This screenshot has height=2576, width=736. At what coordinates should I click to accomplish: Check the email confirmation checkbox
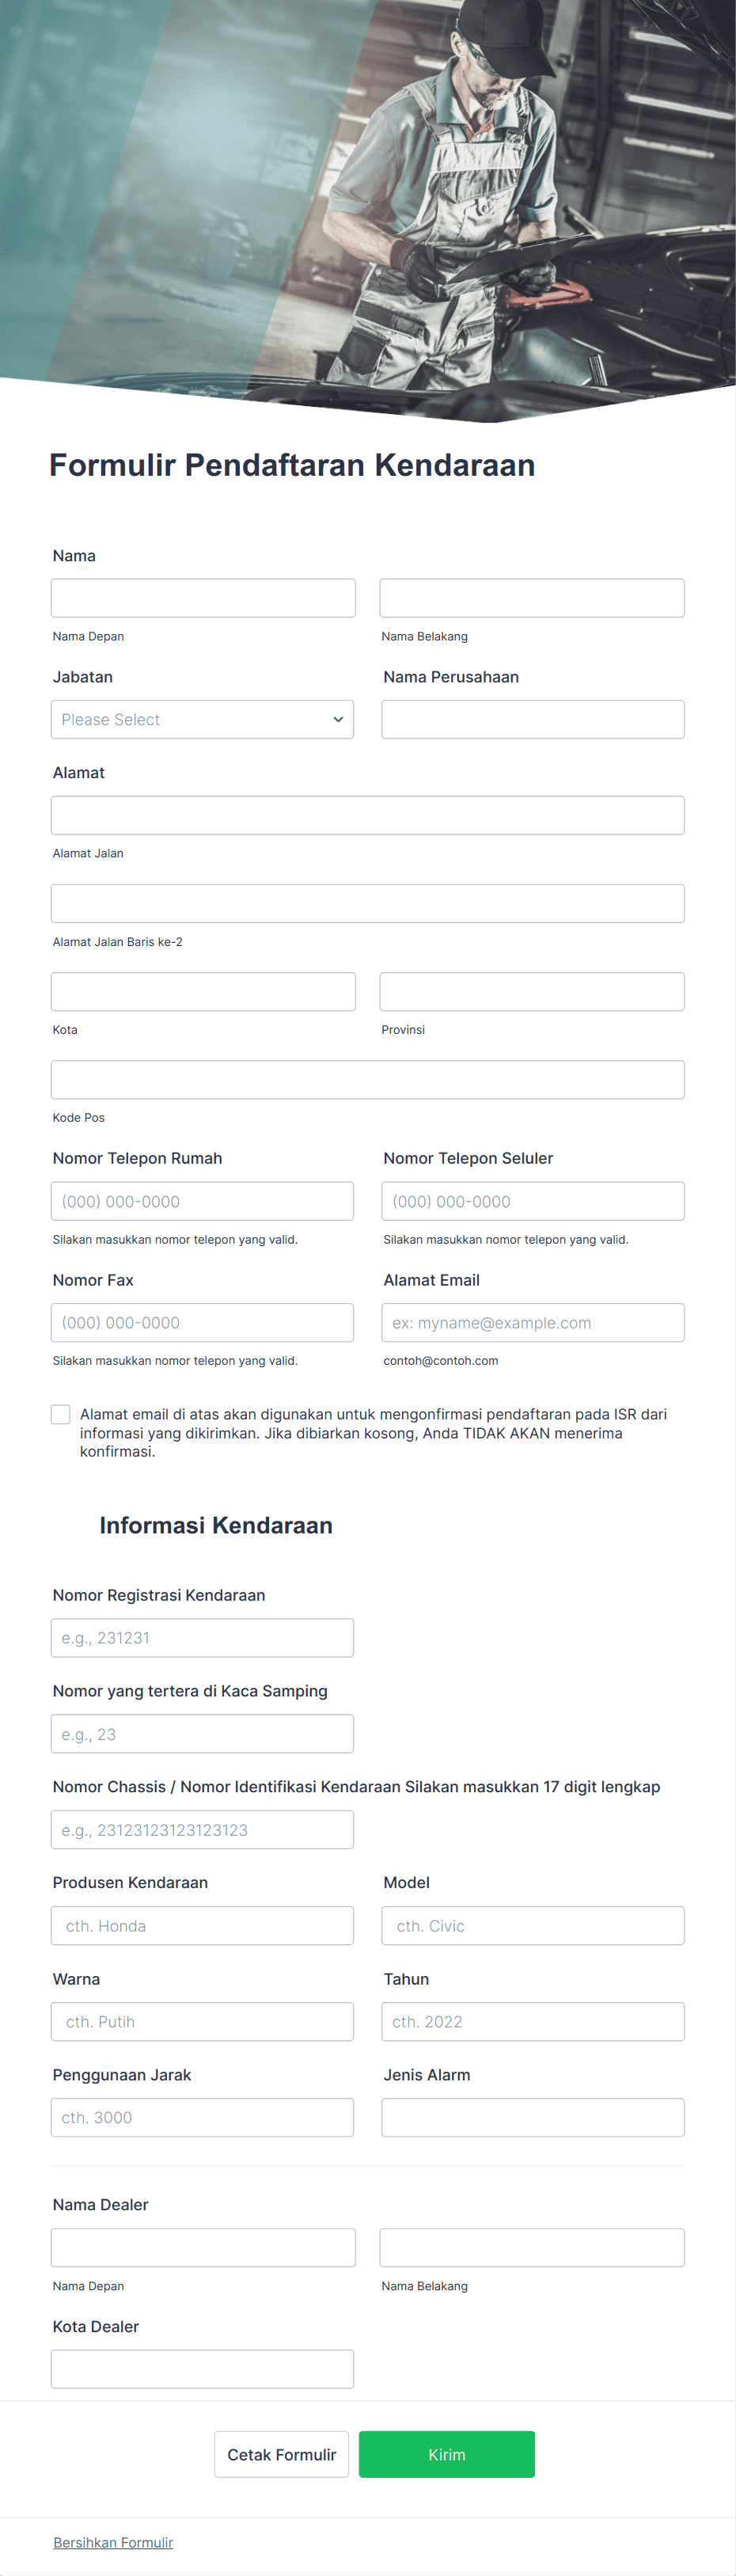click(60, 1414)
